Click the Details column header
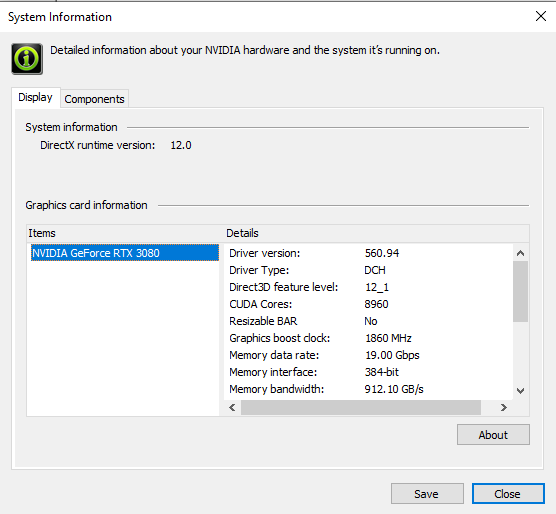This screenshot has height=514, width=556. 377,233
